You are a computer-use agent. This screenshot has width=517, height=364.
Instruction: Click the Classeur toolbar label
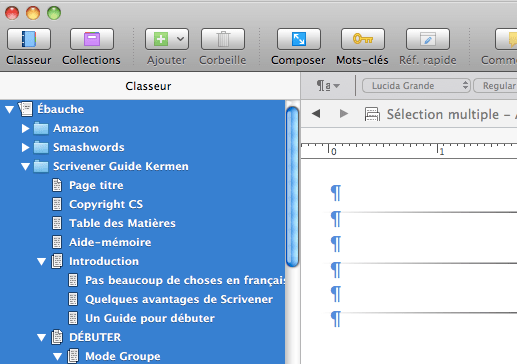coord(29,60)
